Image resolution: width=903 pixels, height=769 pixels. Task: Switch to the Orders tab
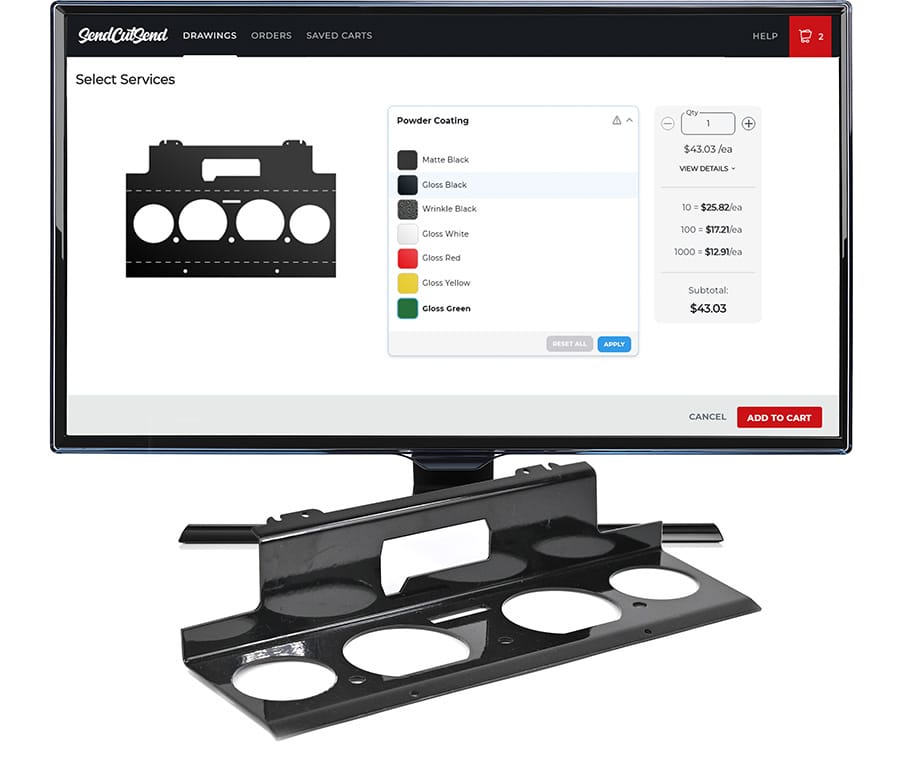[x=271, y=36]
